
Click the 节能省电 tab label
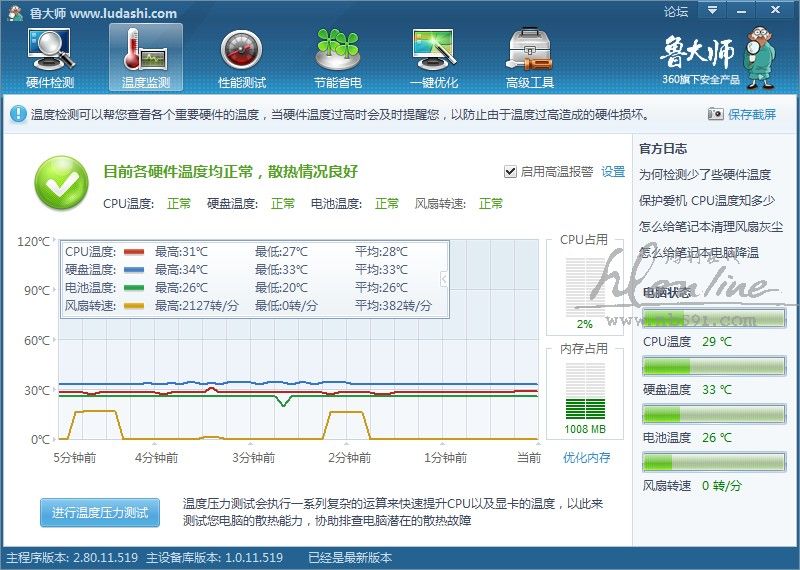(x=338, y=83)
